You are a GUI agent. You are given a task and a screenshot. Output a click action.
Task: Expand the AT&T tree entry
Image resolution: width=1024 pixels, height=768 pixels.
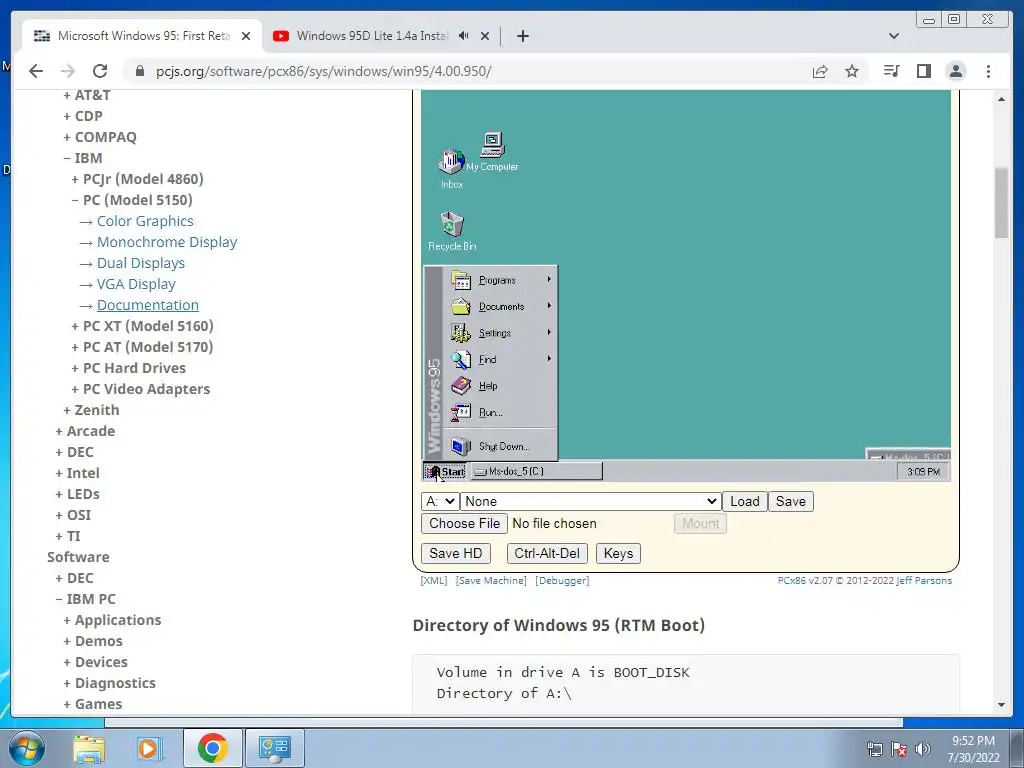point(86,95)
